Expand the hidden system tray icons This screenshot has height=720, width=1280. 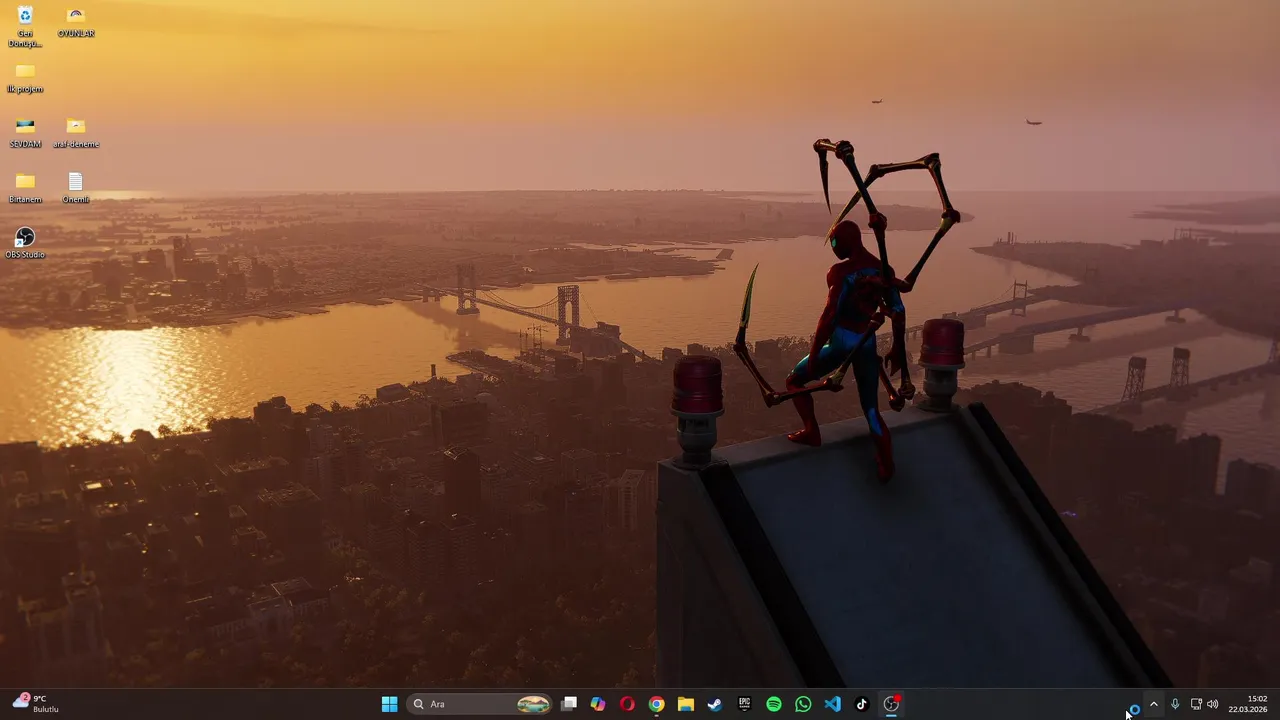click(x=1153, y=704)
